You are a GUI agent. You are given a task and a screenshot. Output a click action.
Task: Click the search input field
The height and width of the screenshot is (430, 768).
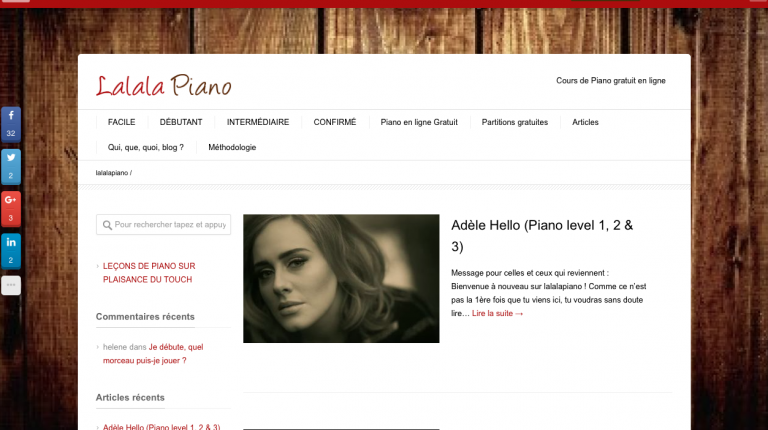(163, 225)
